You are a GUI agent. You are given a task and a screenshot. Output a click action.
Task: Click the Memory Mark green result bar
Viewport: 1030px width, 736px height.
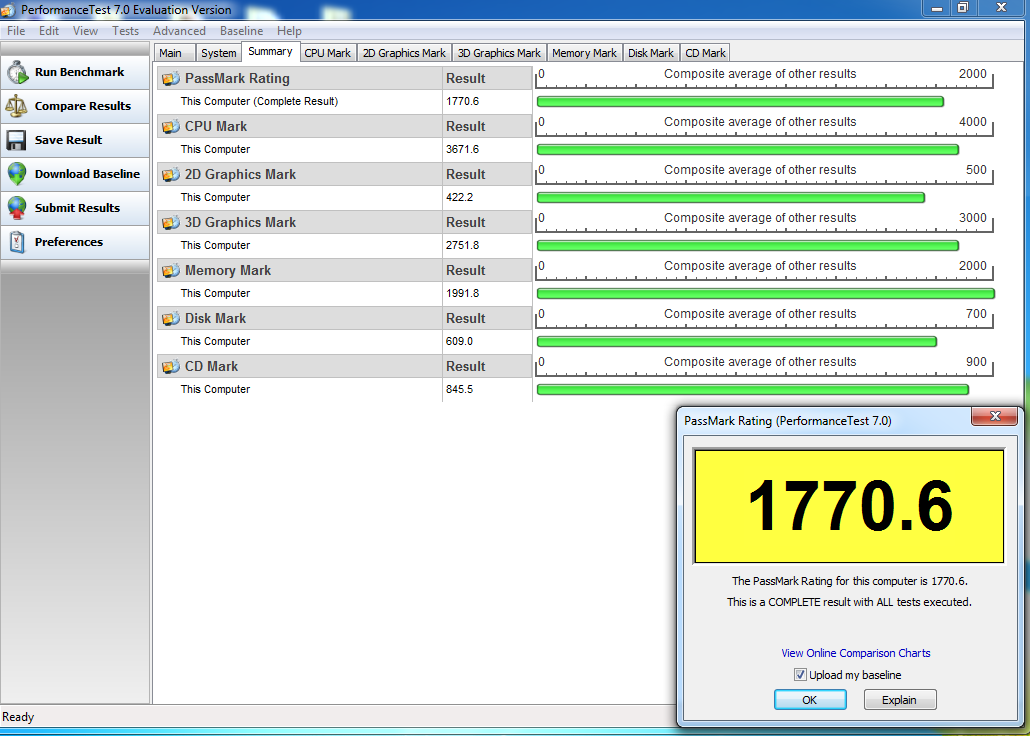click(x=765, y=294)
